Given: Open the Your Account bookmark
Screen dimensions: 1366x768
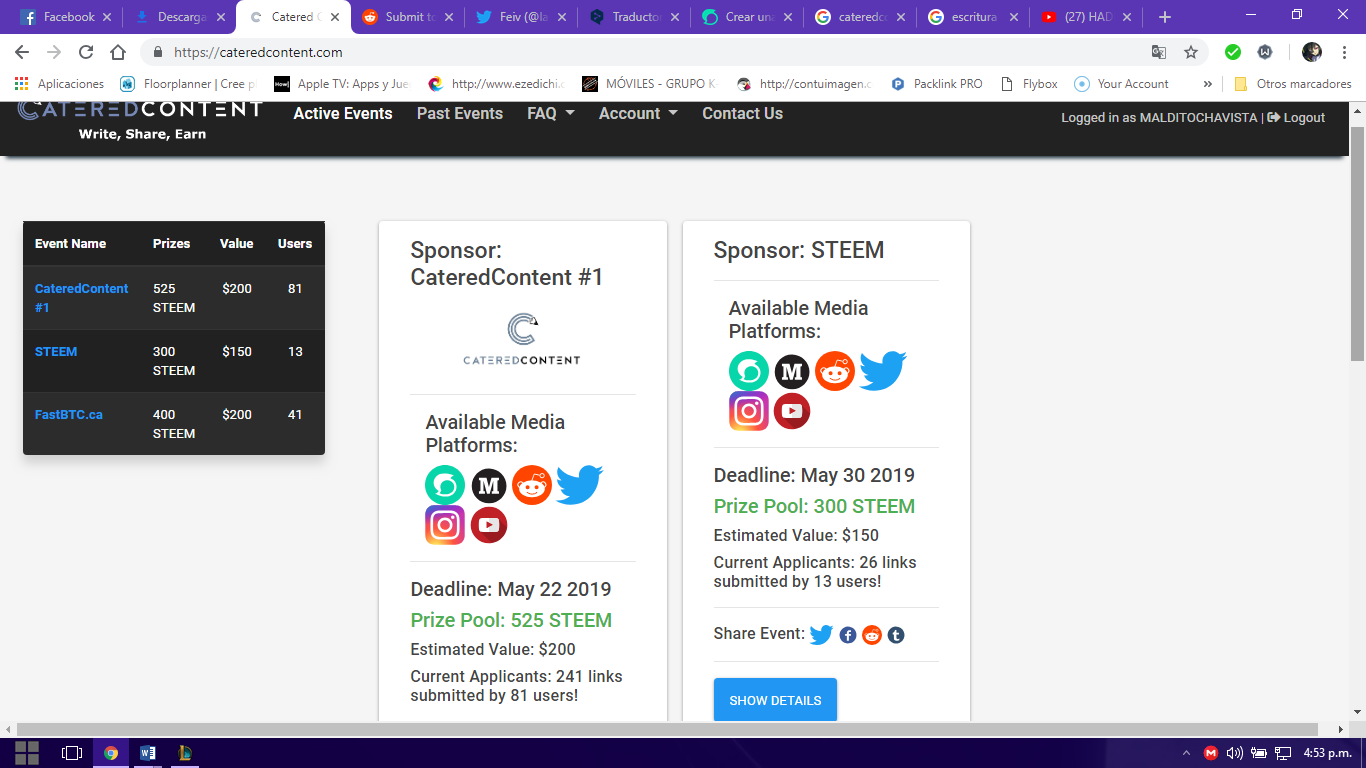Looking at the screenshot, I should coord(1121,84).
